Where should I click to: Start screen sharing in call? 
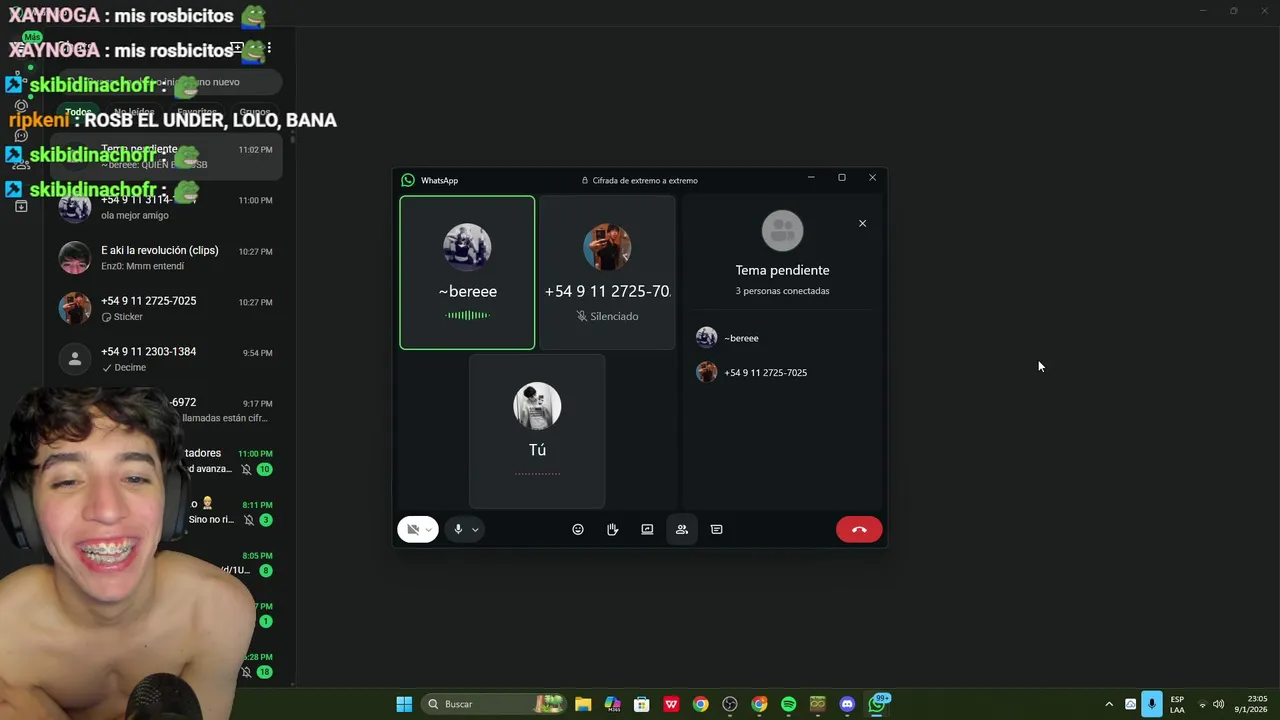tap(647, 529)
